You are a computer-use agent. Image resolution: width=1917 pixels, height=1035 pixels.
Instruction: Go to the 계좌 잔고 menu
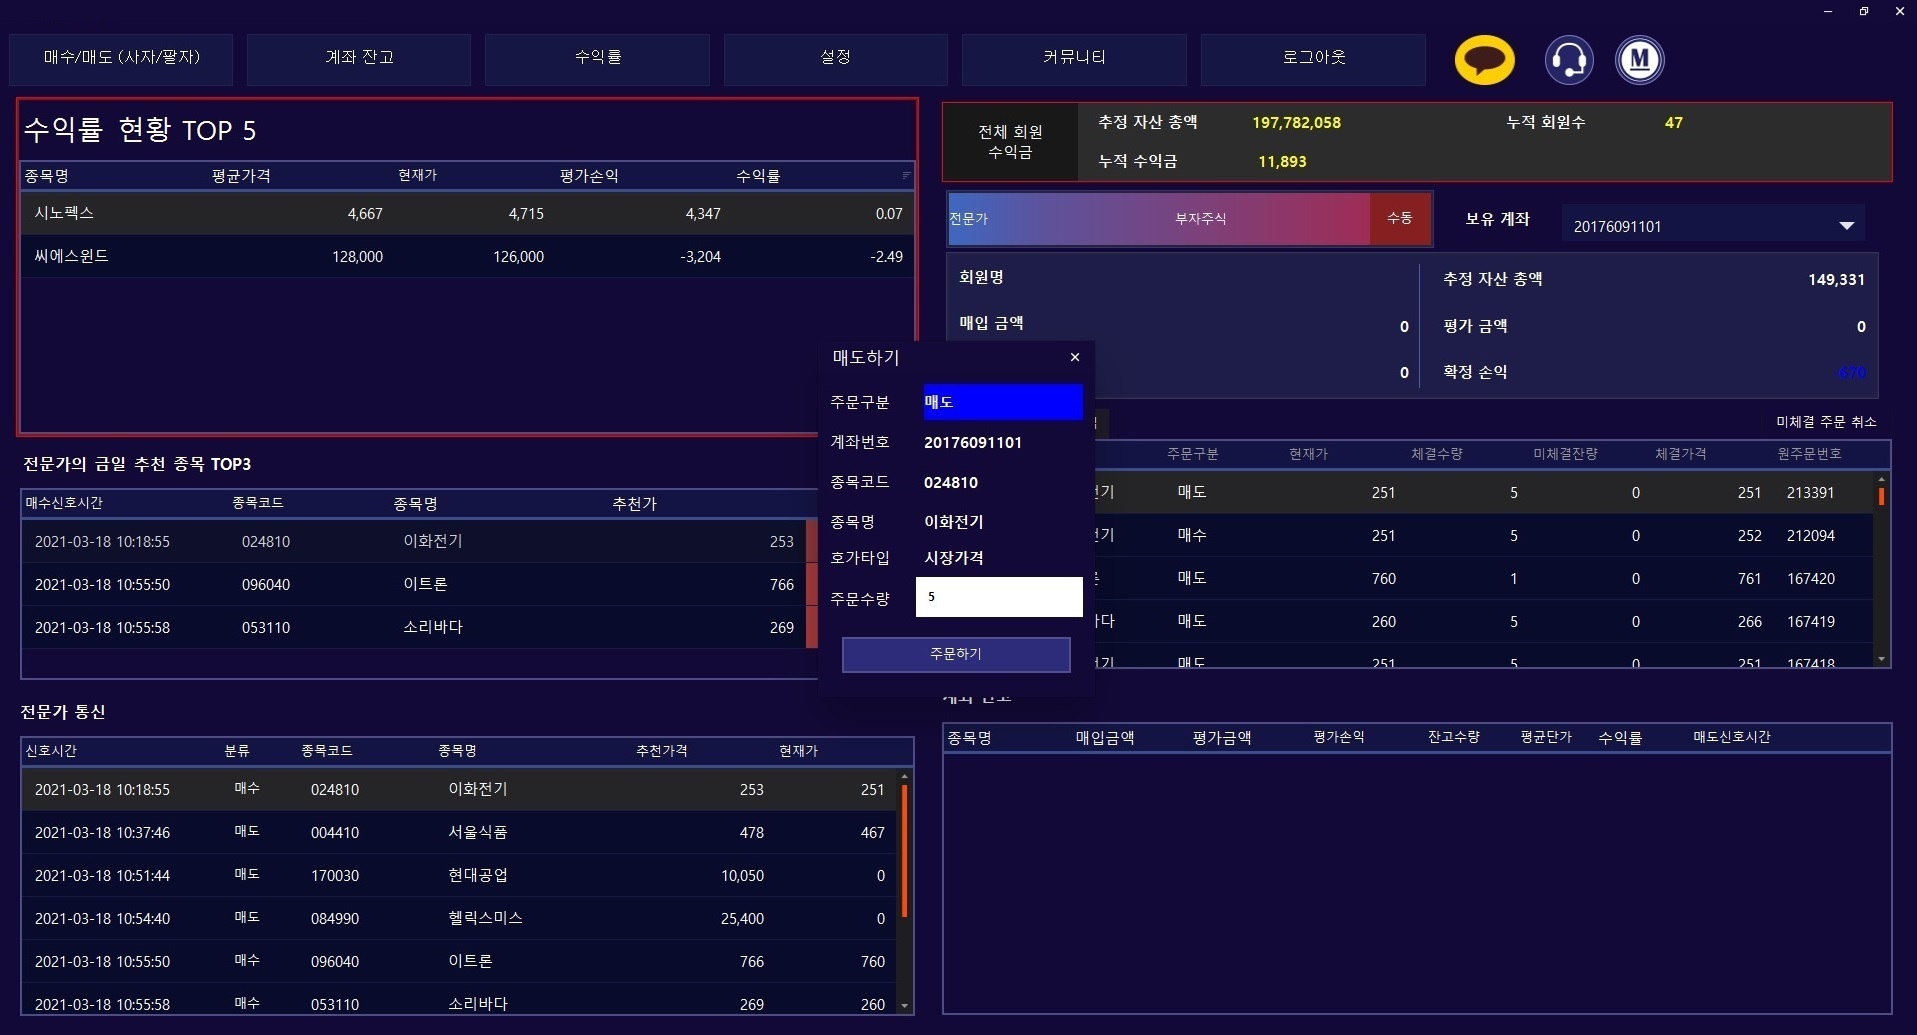tap(359, 58)
